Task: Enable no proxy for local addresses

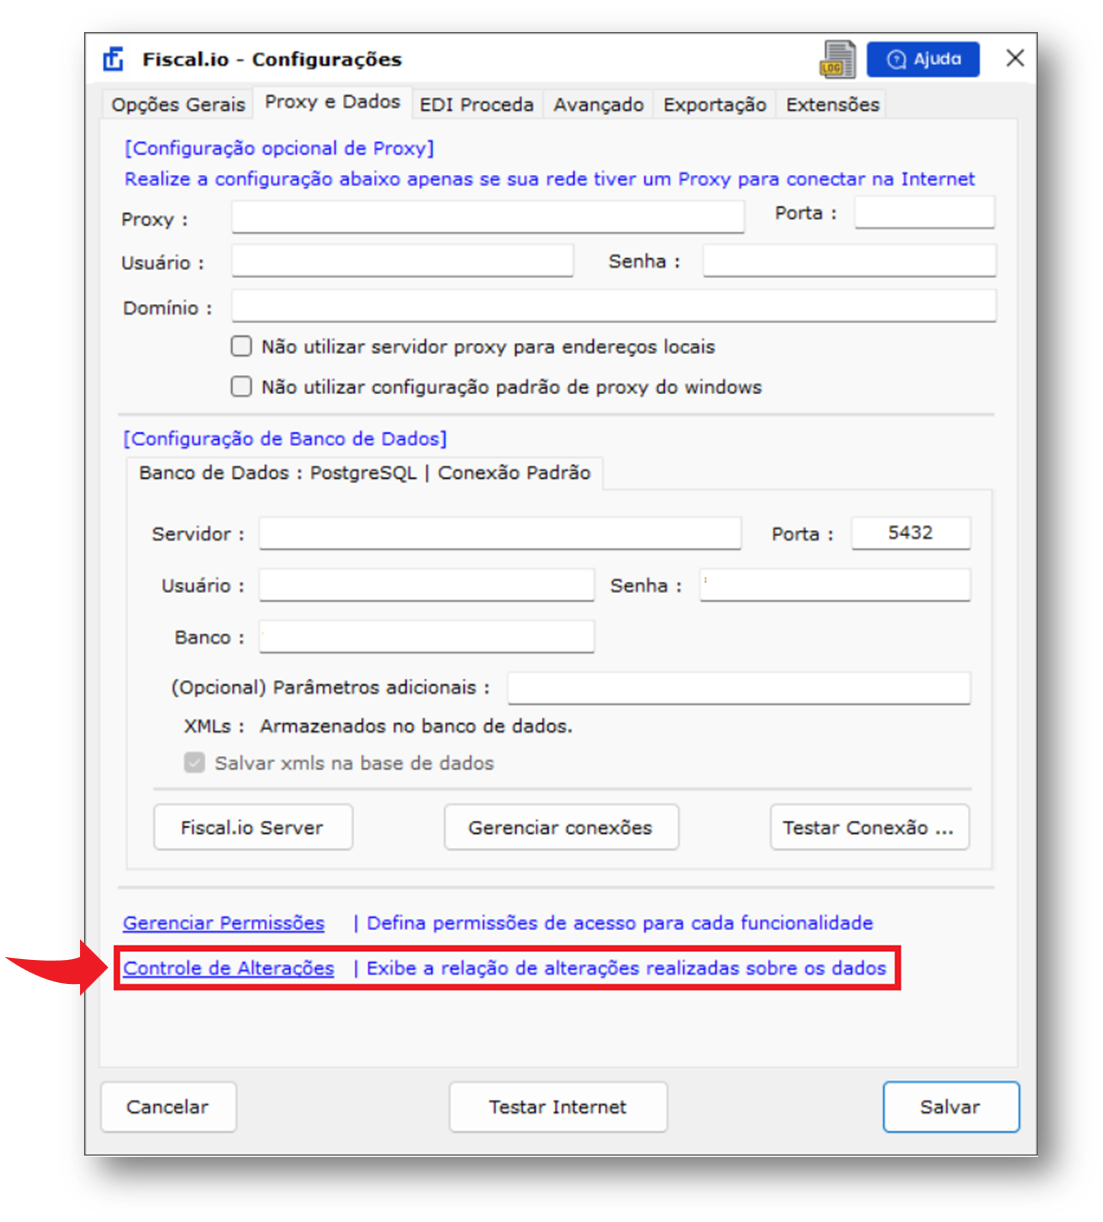Action: tap(241, 346)
